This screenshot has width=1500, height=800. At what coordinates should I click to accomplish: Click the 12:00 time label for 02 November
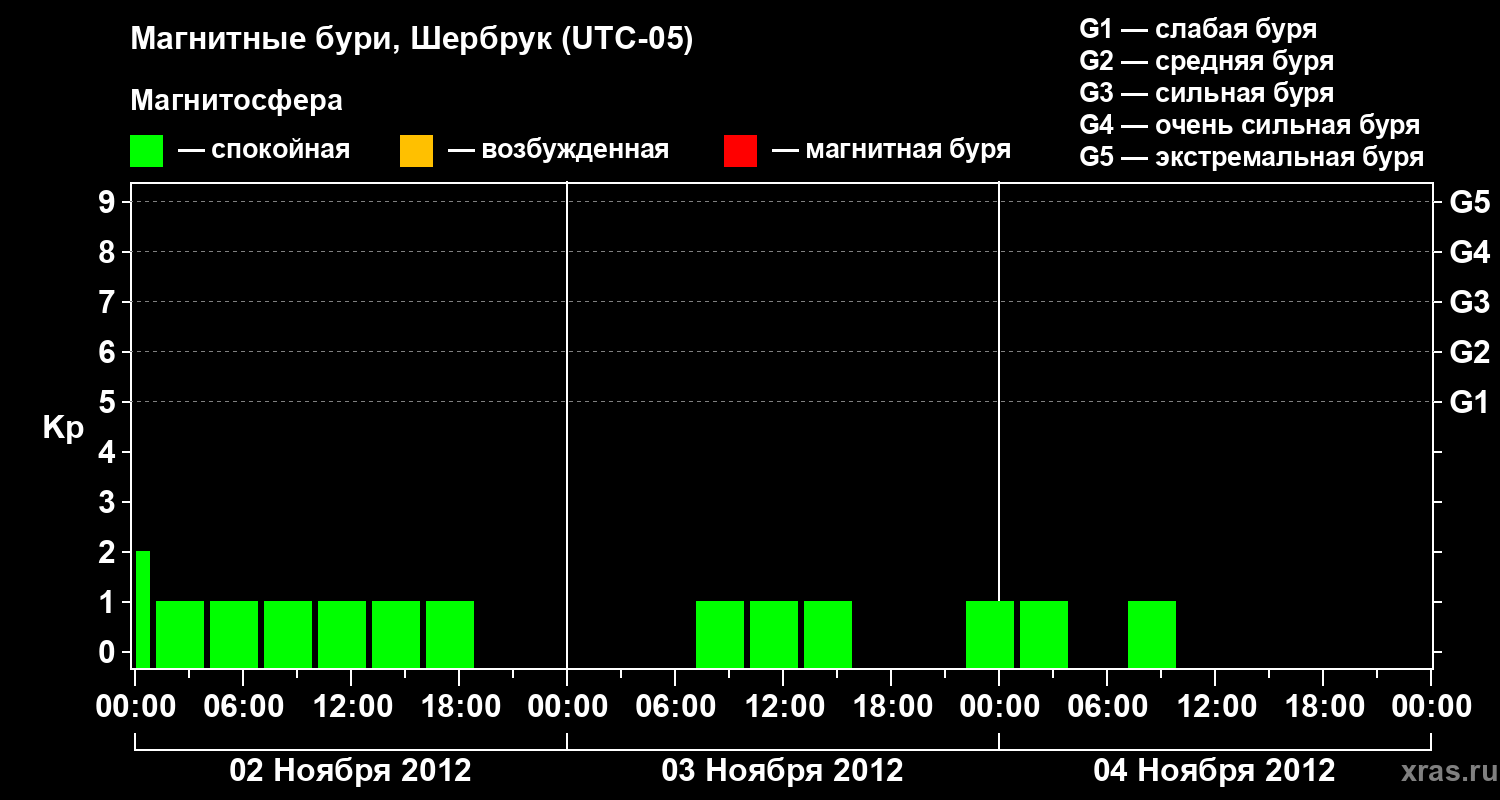(x=351, y=707)
